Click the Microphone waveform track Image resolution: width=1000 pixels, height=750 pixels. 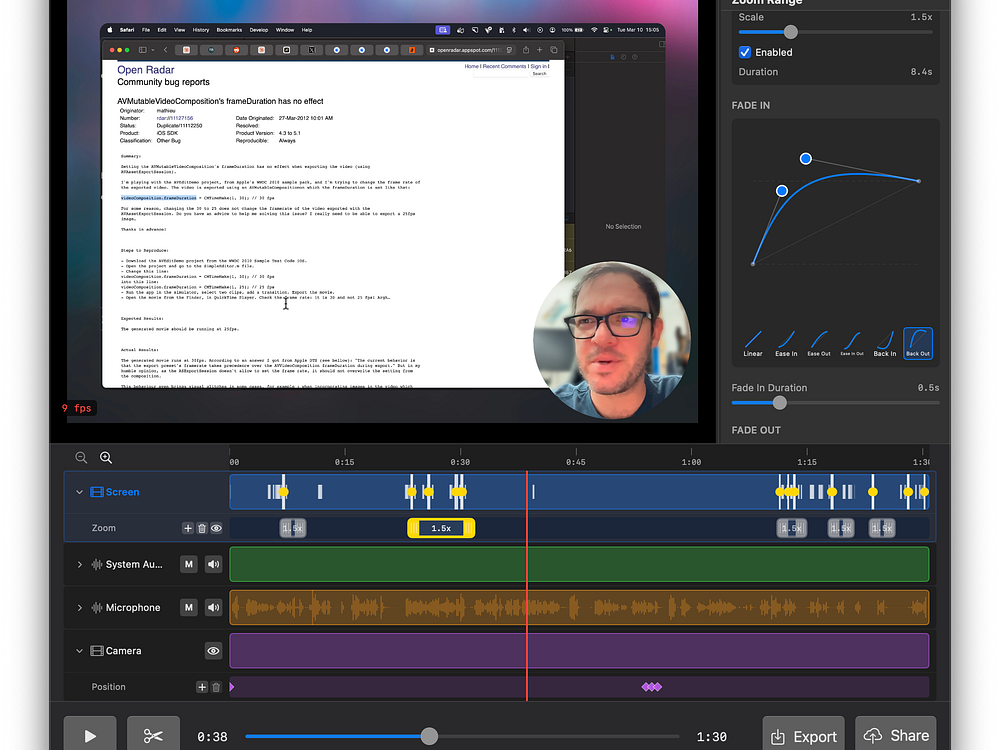[x=579, y=608]
